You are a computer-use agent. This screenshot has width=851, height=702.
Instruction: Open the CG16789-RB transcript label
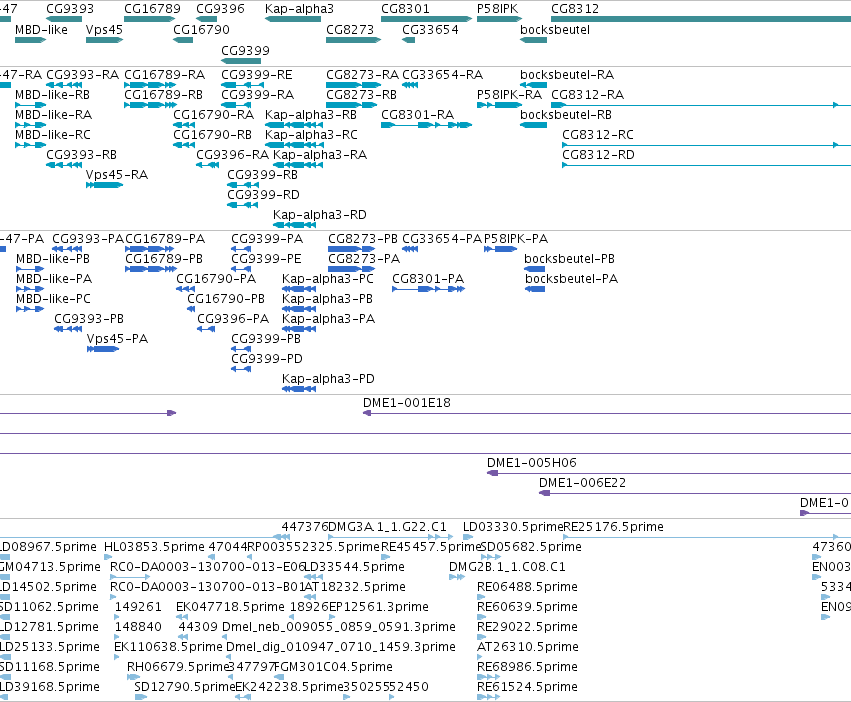click(x=163, y=94)
